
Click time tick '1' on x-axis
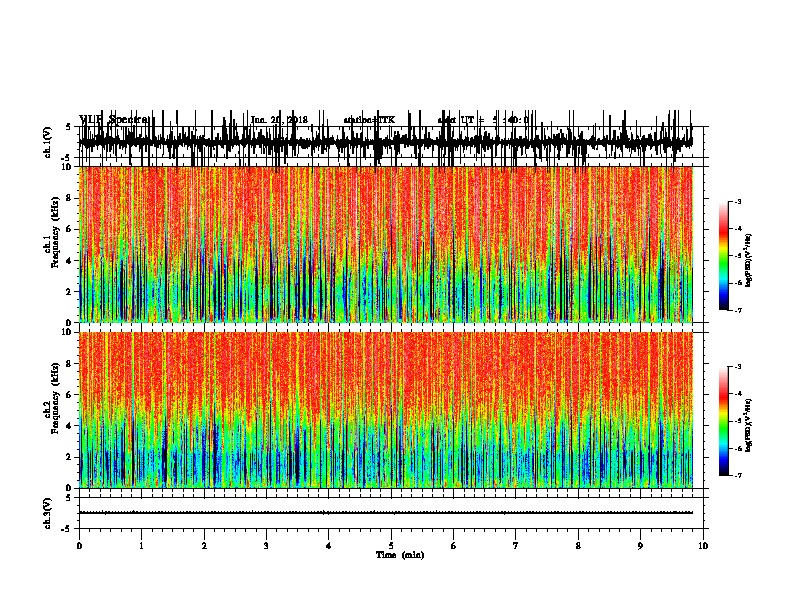click(141, 546)
